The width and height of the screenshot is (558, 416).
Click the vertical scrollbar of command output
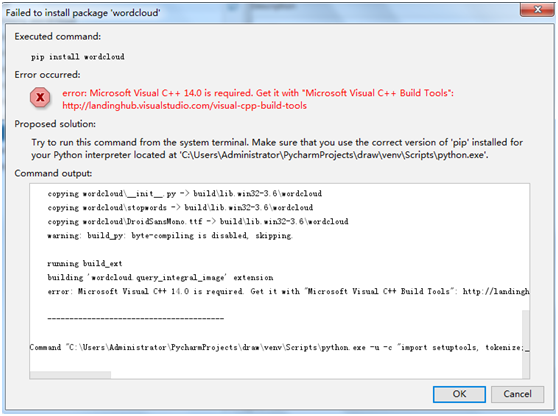(x=526, y=343)
